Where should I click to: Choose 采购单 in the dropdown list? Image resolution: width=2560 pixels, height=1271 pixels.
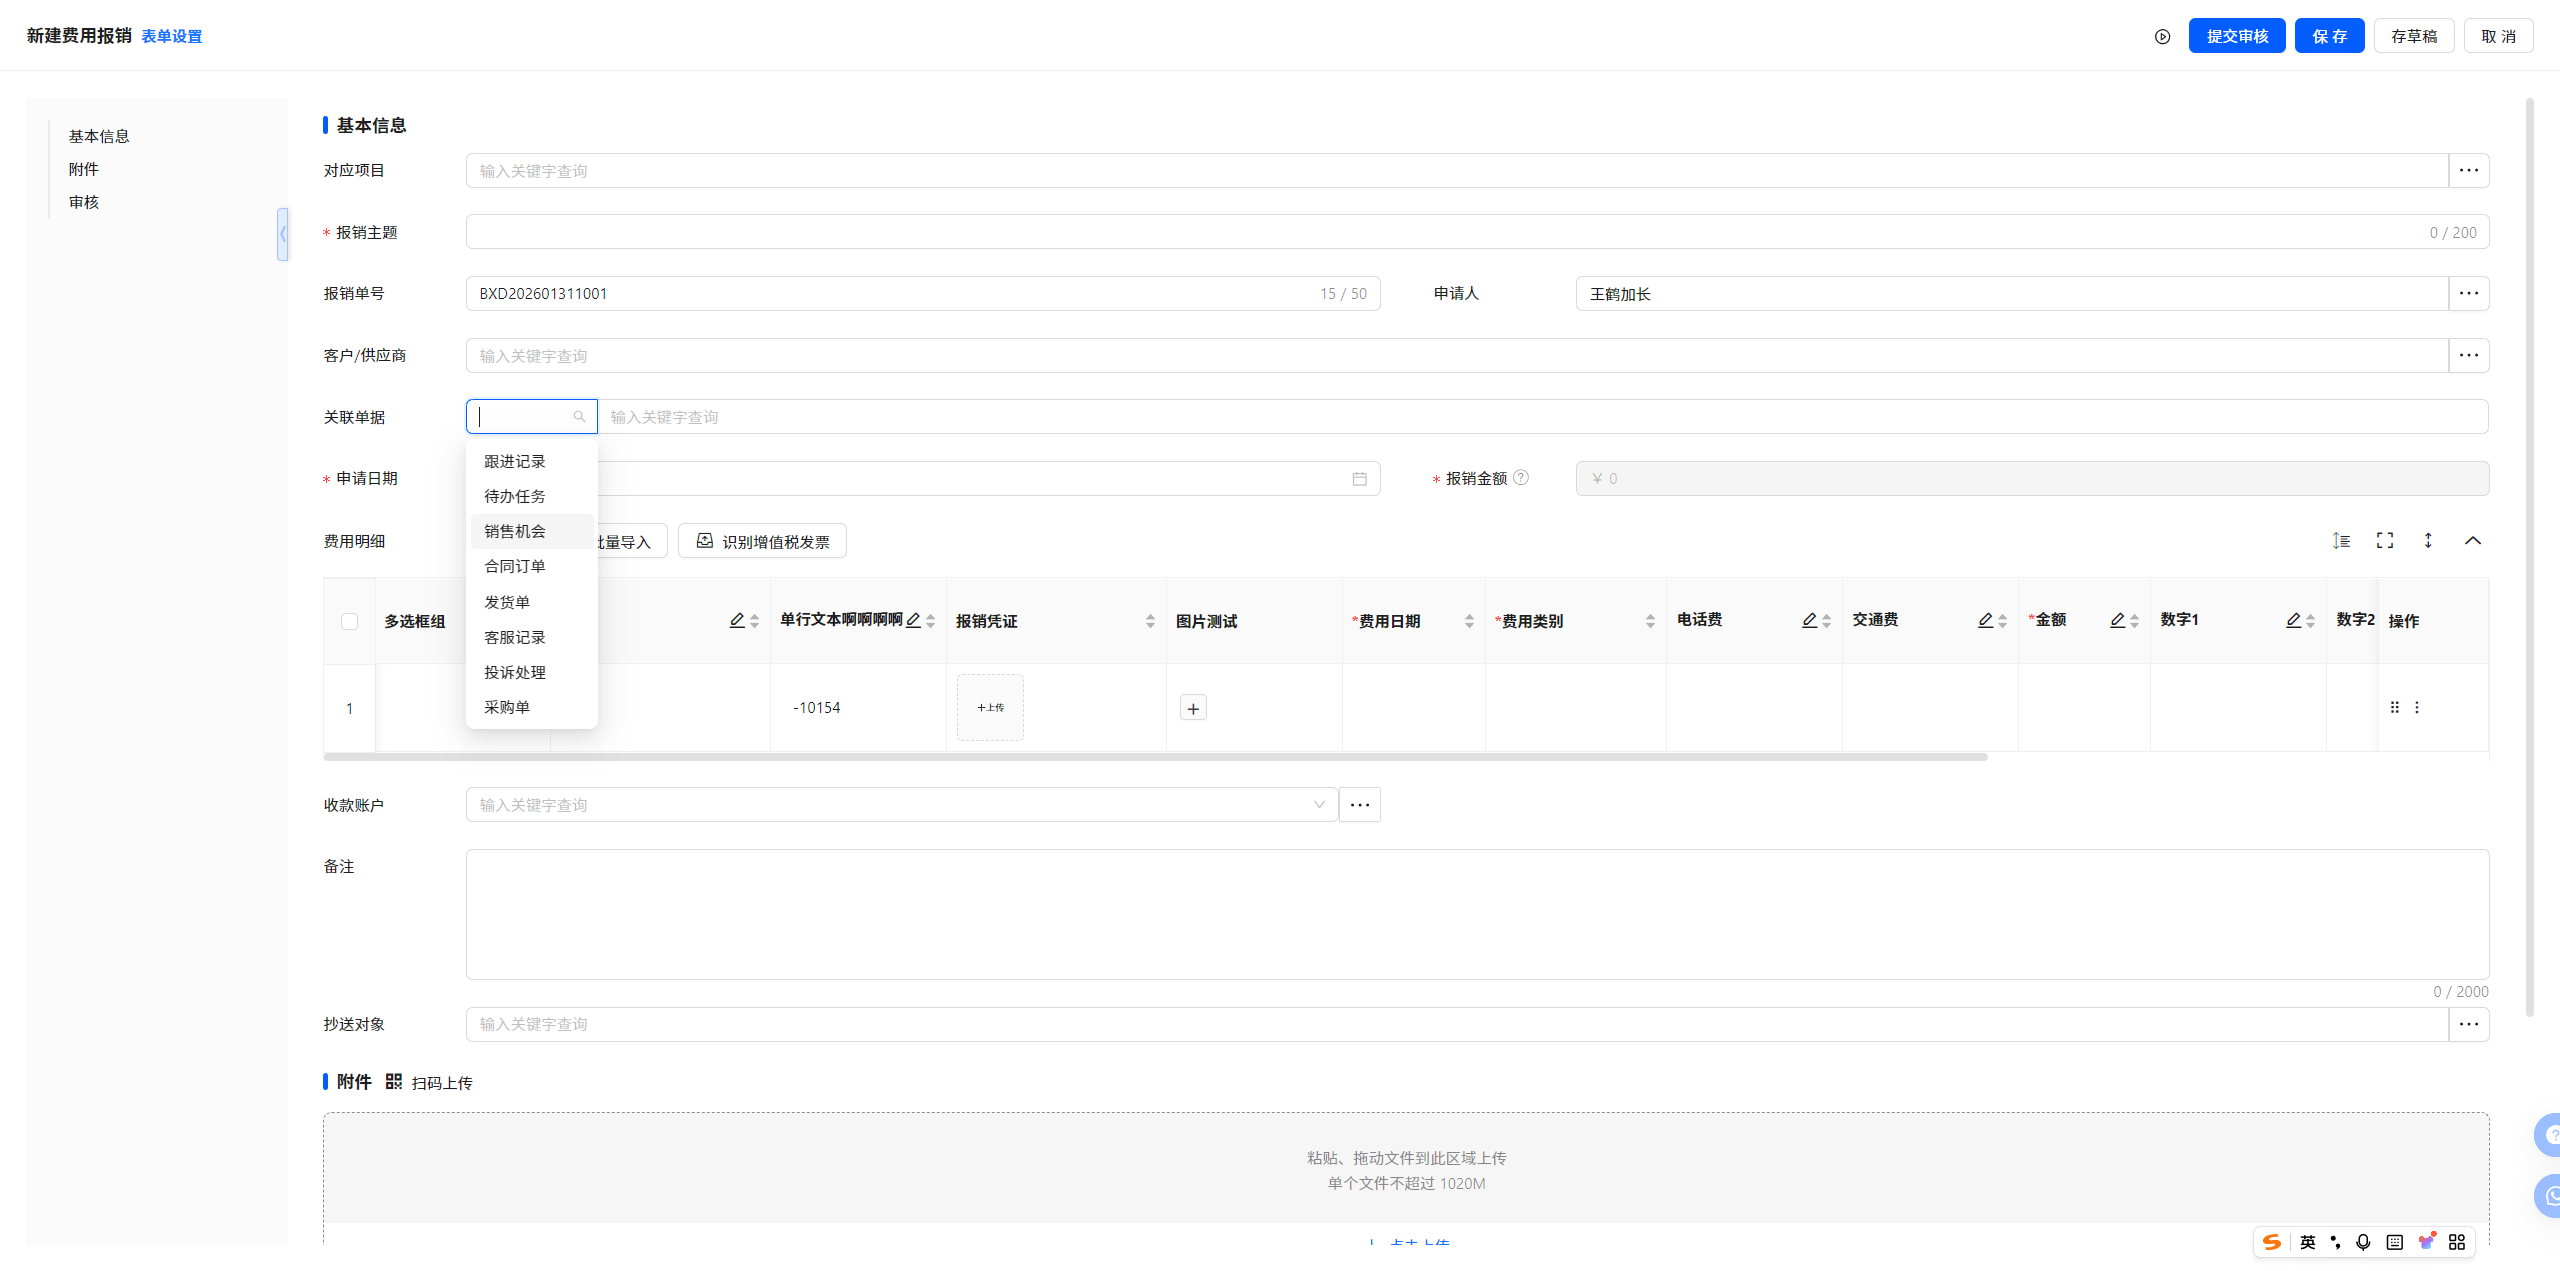507,707
